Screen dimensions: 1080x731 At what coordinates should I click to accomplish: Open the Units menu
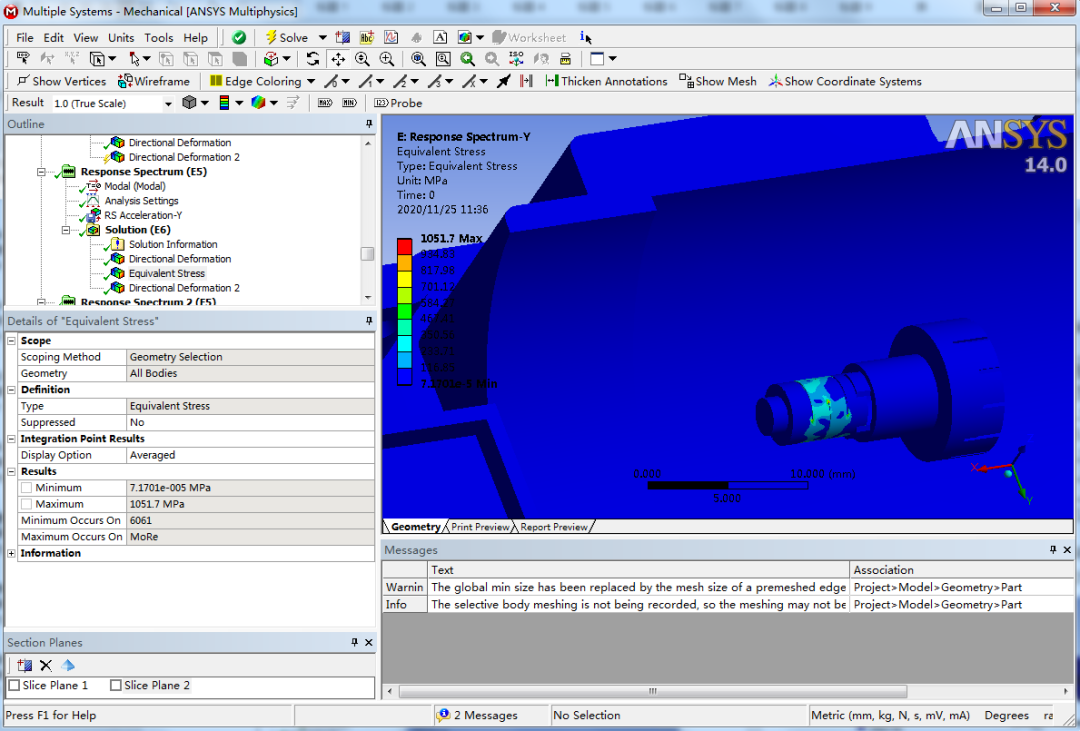(x=121, y=37)
